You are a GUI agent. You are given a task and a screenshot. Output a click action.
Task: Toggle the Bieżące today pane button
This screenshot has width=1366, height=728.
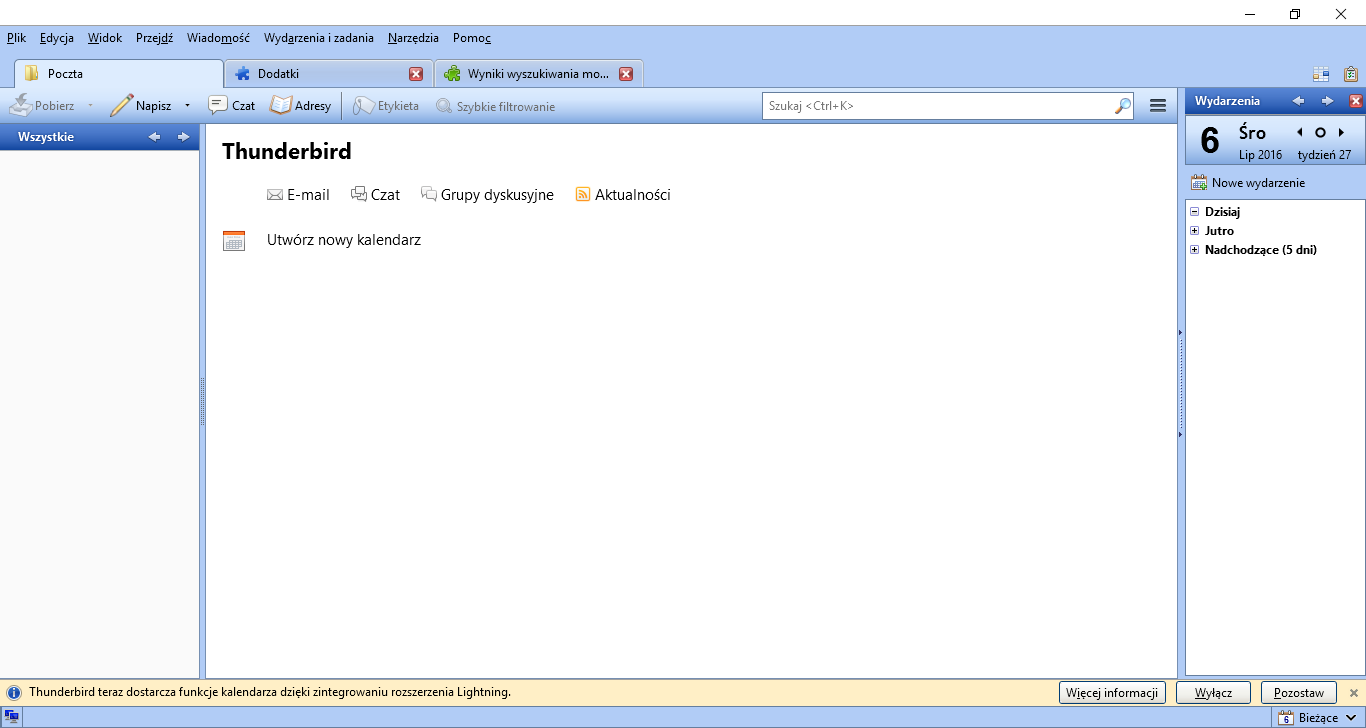coord(1308,718)
